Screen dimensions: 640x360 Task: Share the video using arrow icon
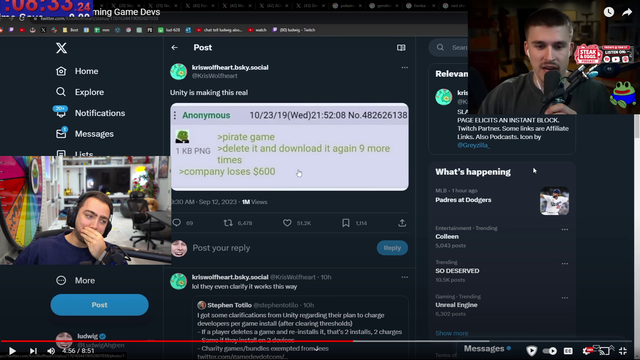click(627, 12)
